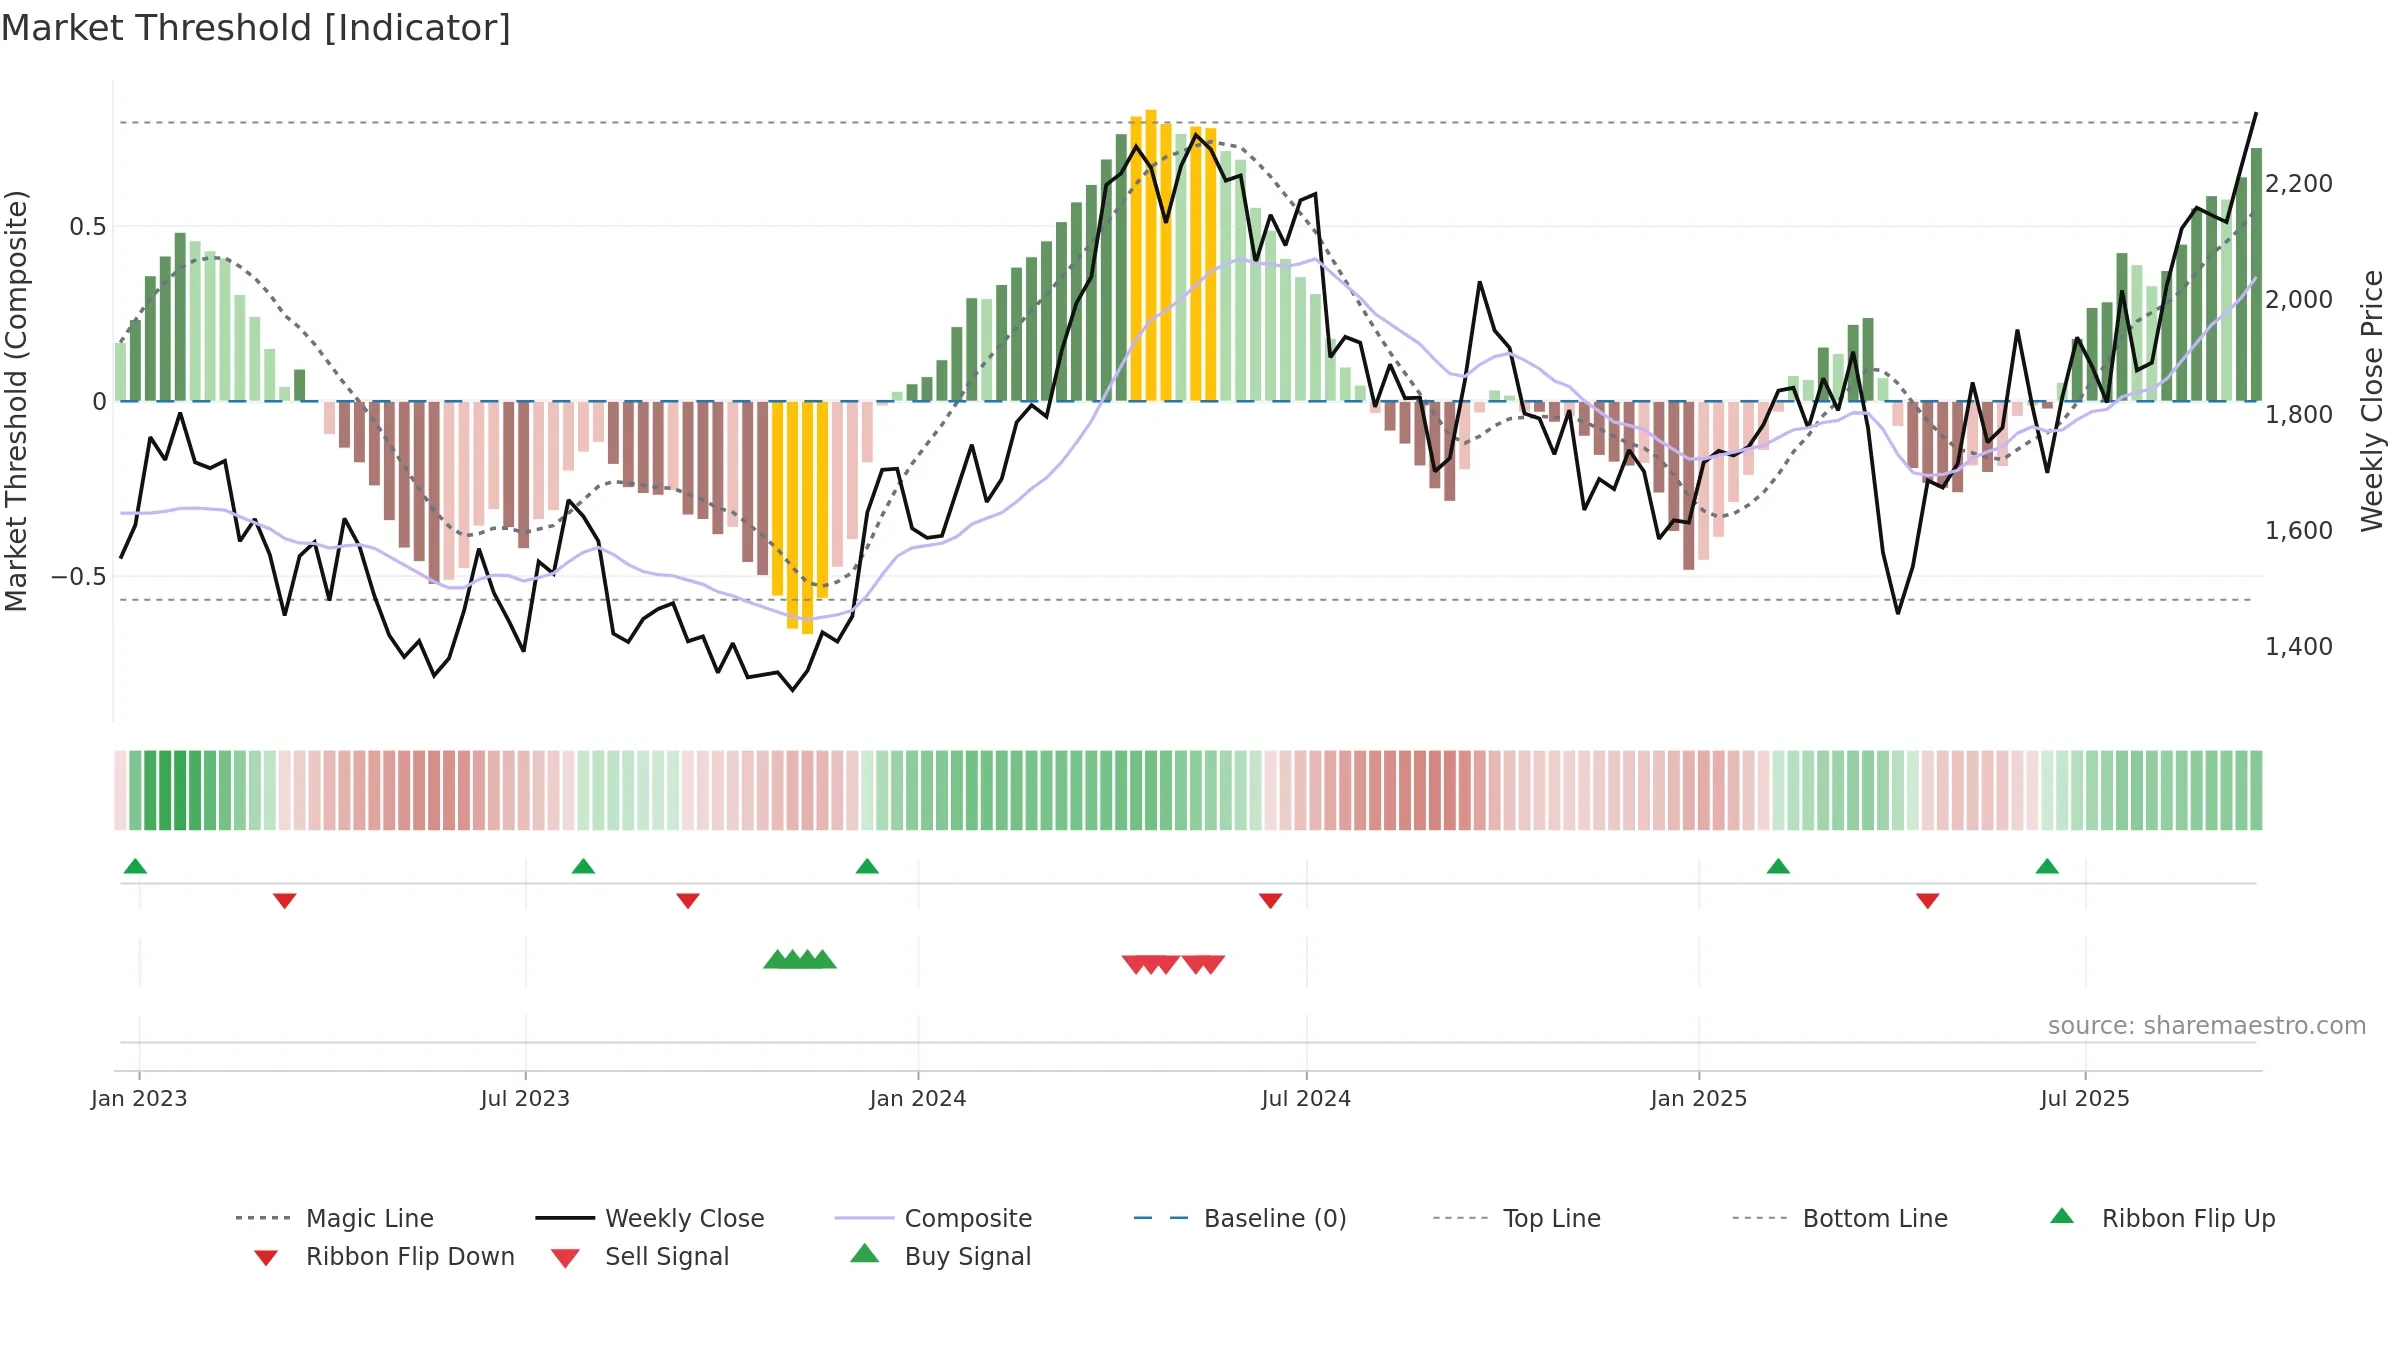The height and width of the screenshot is (1350, 2400).
Task: Click the ribbon flip up marker at Jan 2023
Action: [135, 866]
